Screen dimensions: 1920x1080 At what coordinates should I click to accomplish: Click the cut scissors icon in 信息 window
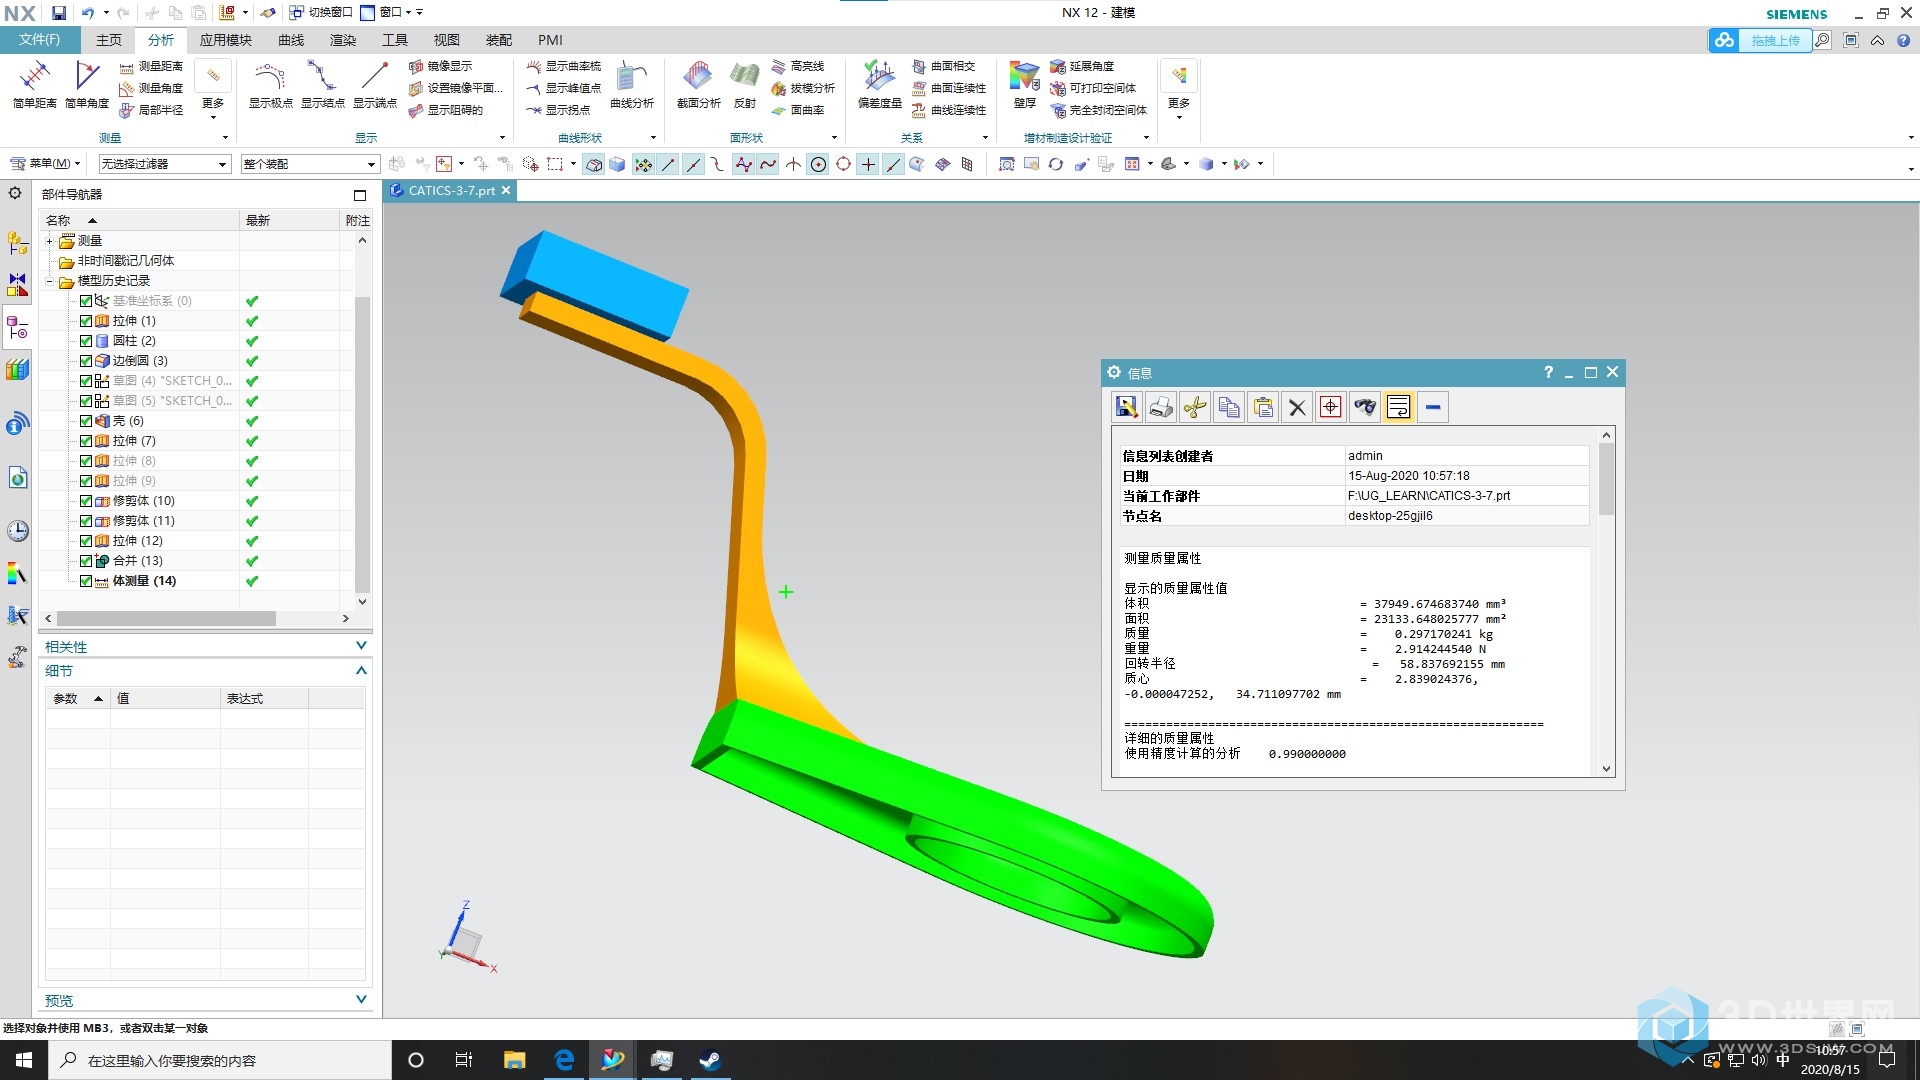point(1195,407)
